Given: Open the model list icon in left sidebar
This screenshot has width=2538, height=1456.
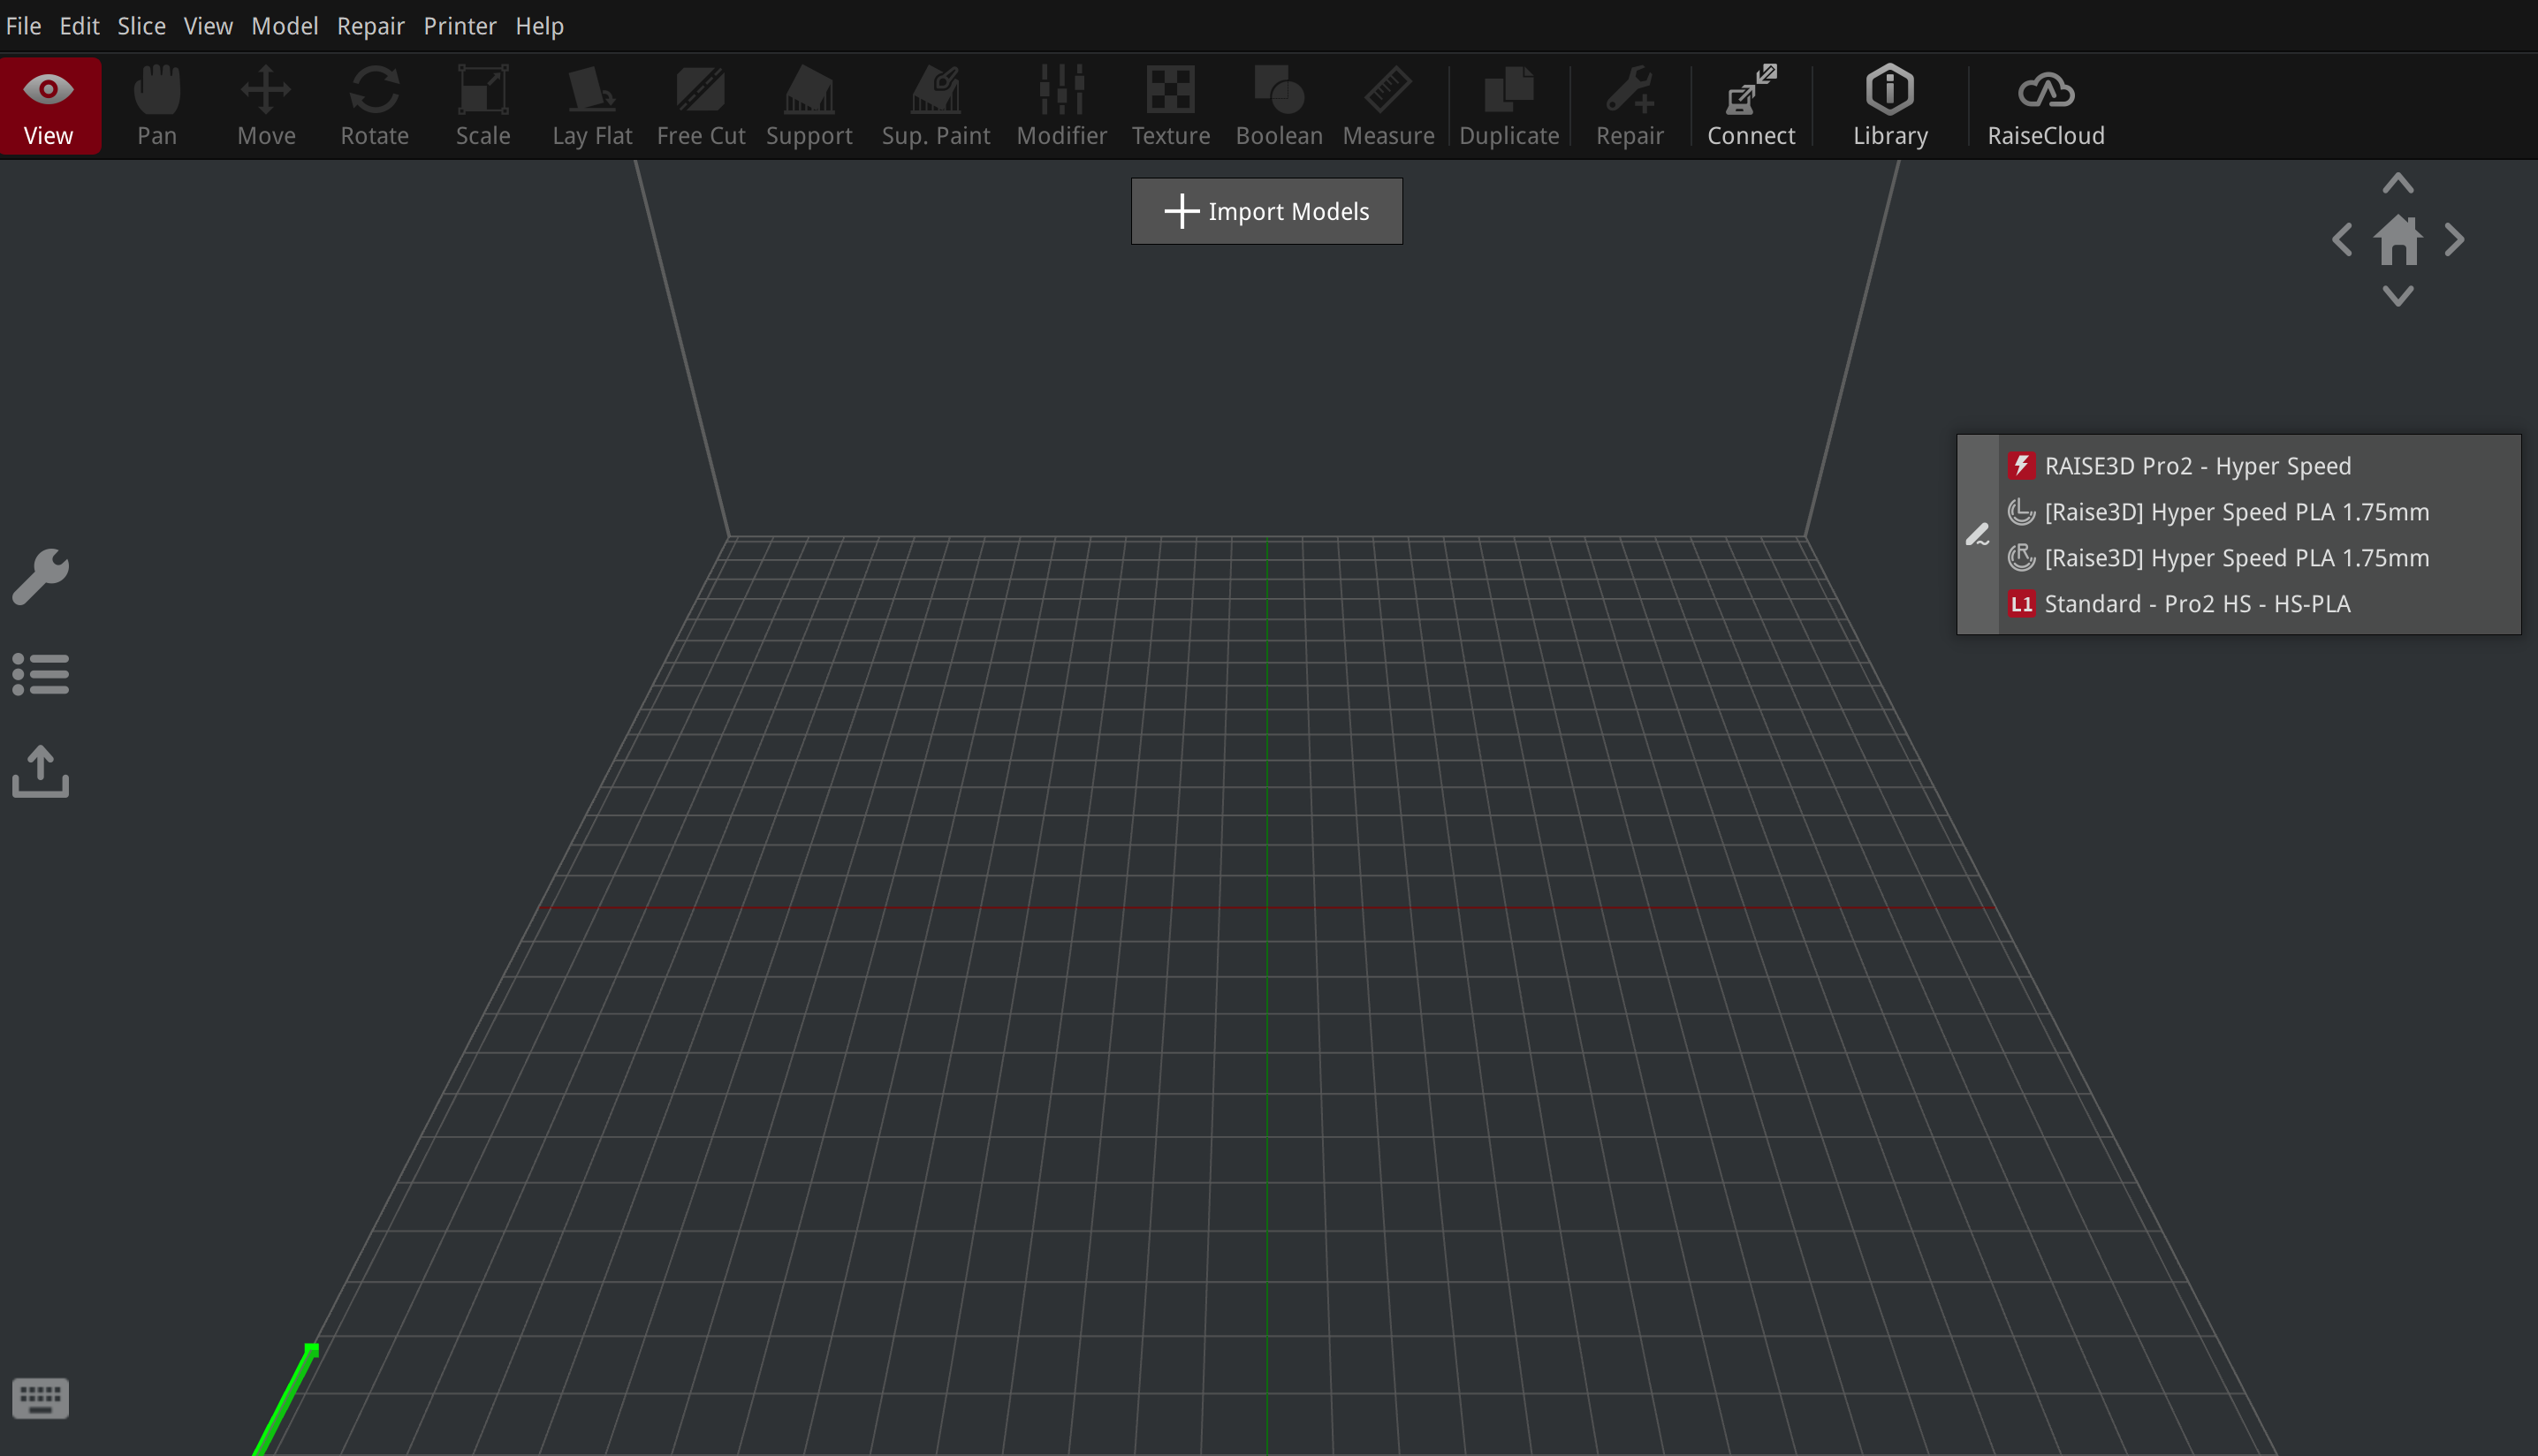Looking at the screenshot, I should tap(41, 674).
